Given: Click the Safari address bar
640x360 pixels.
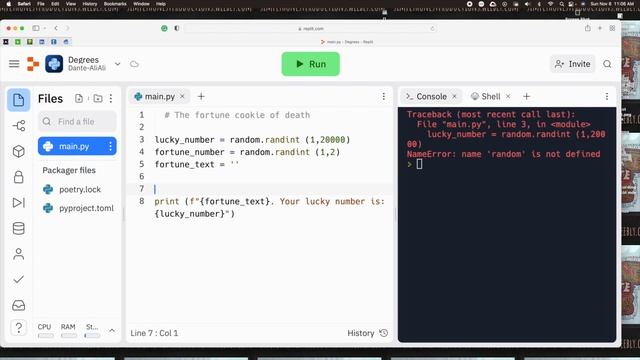Looking at the screenshot, I should pos(310,29).
